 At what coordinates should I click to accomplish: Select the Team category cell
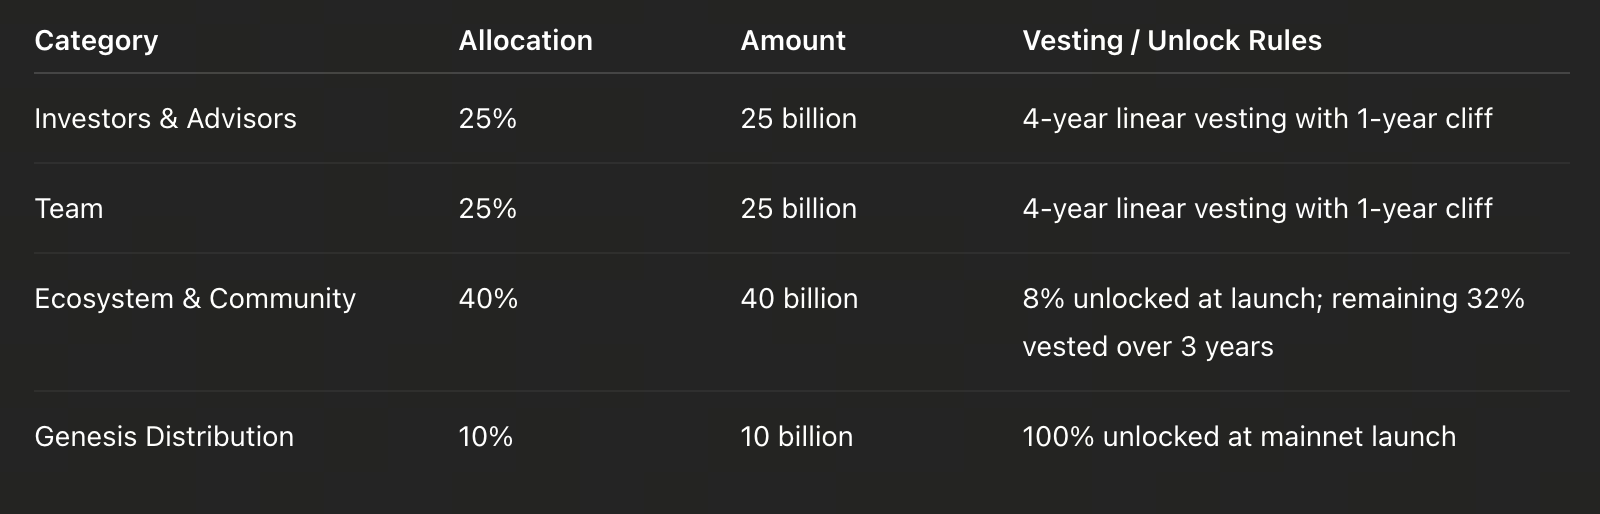tap(69, 209)
